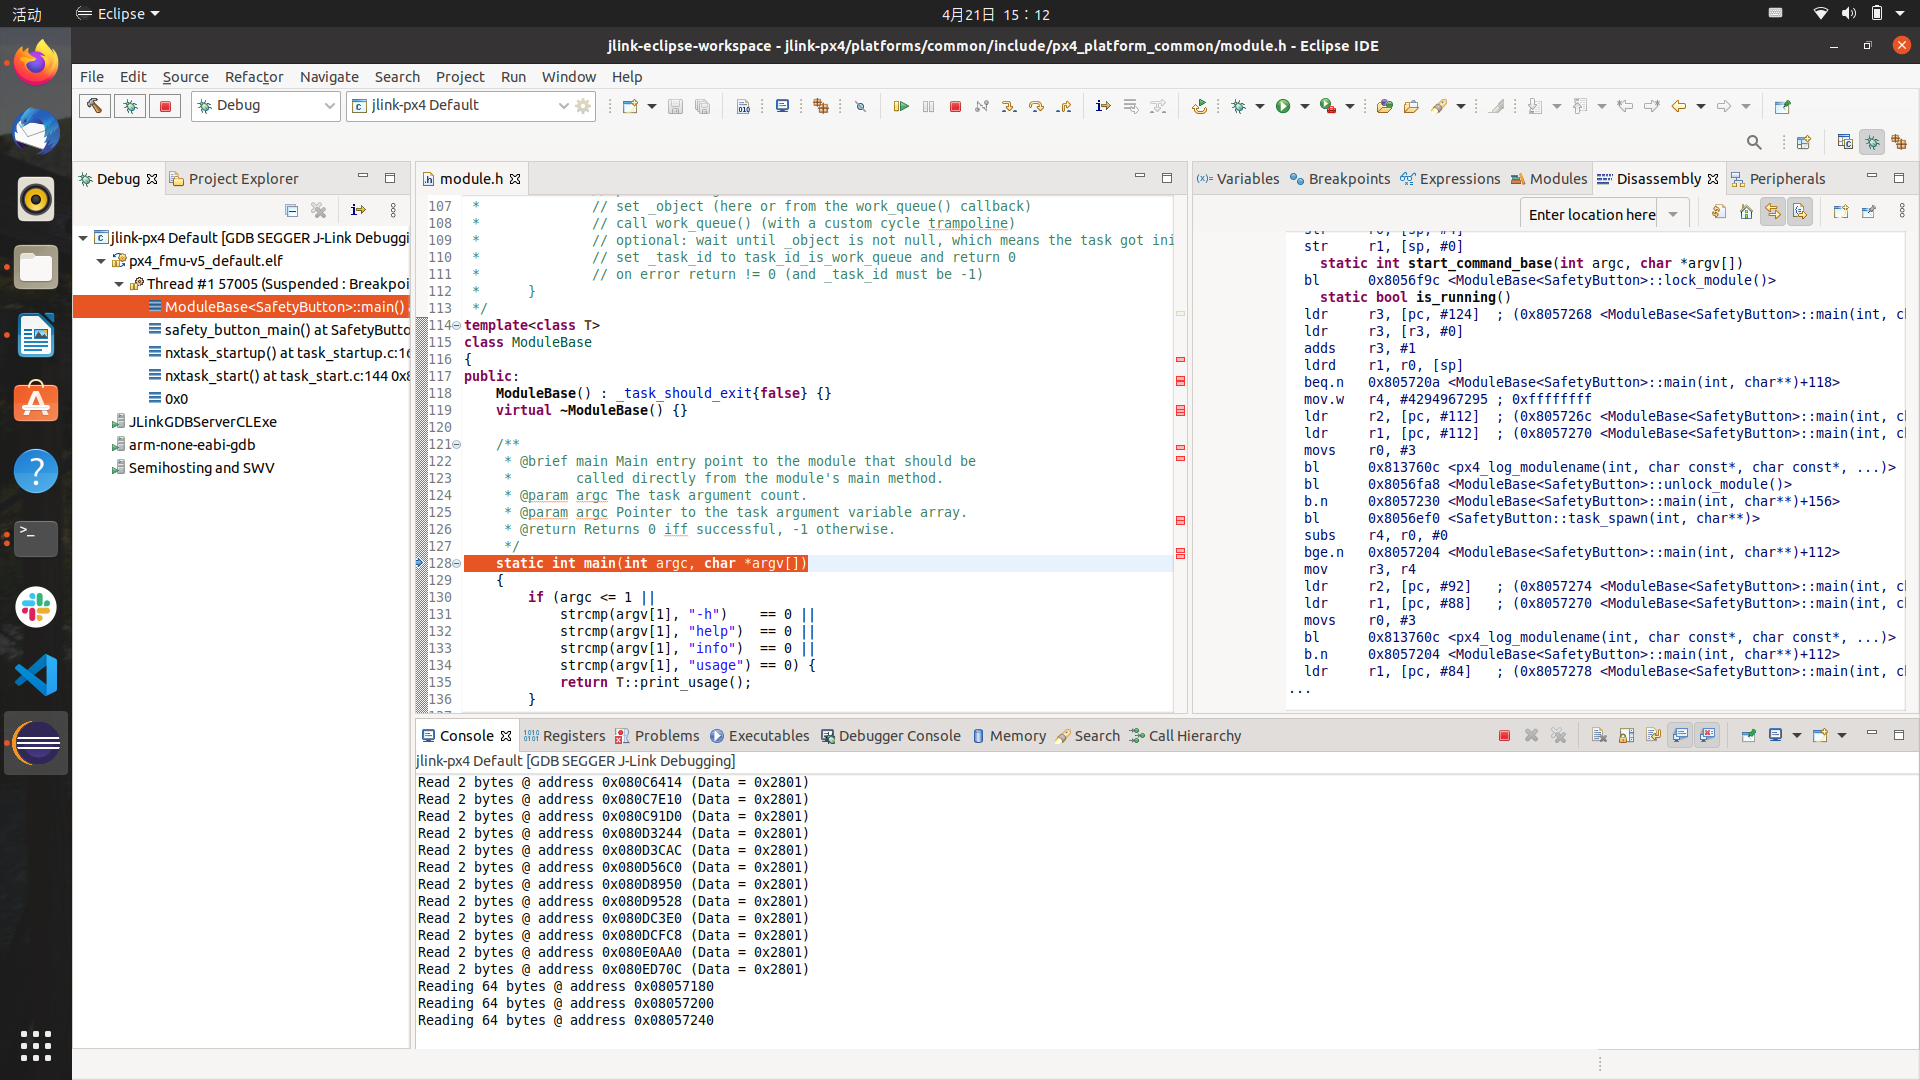This screenshot has height=1080, width=1920.
Task: Click the Resume debugging icon
Action: 901,106
